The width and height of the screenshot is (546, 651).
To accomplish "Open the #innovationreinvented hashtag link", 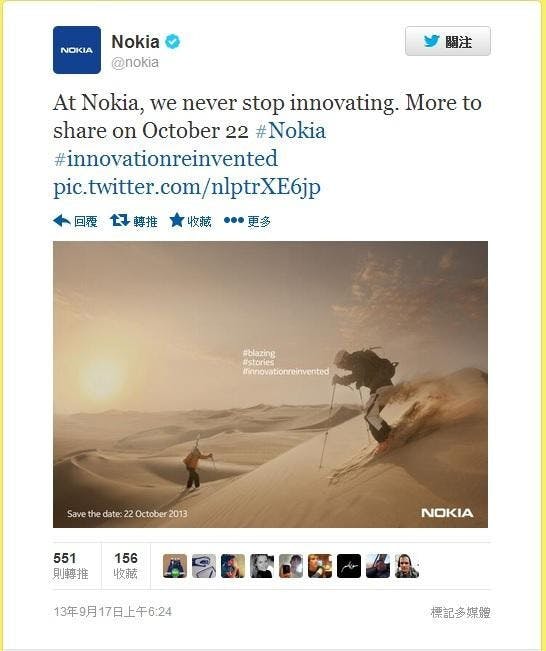I will coord(166,159).
